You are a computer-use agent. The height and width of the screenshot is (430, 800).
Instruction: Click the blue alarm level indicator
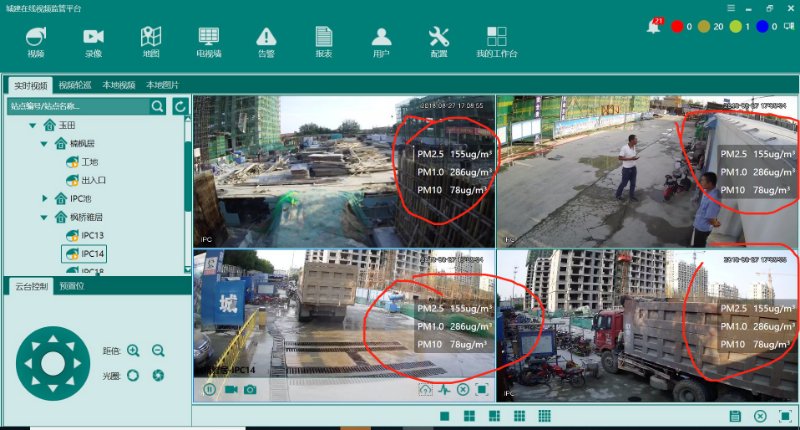coord(762,27)
